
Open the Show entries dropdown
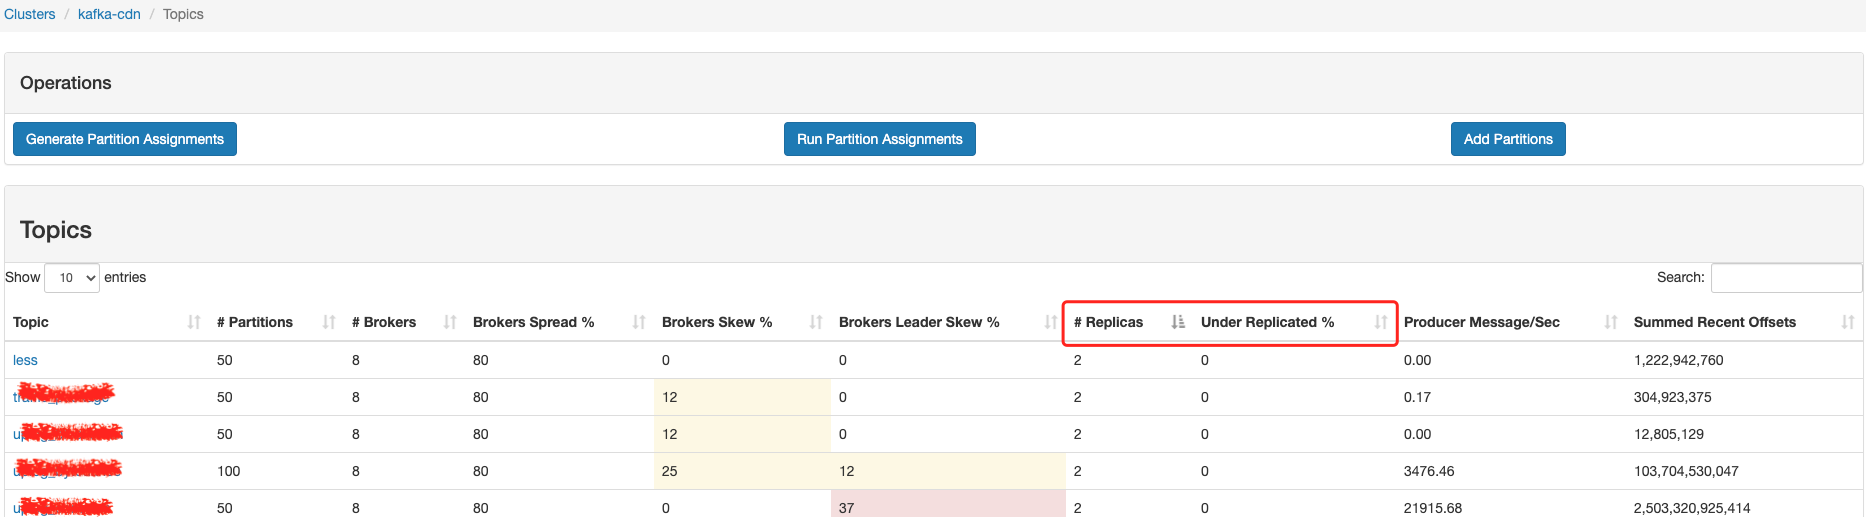pos(72,278)
